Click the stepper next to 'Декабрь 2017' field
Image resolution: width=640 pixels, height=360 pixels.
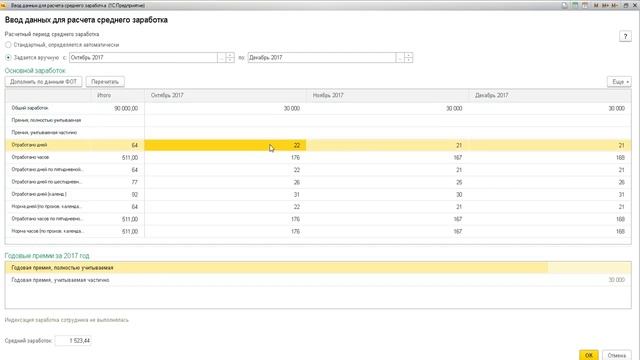click(x=408, y=58)
